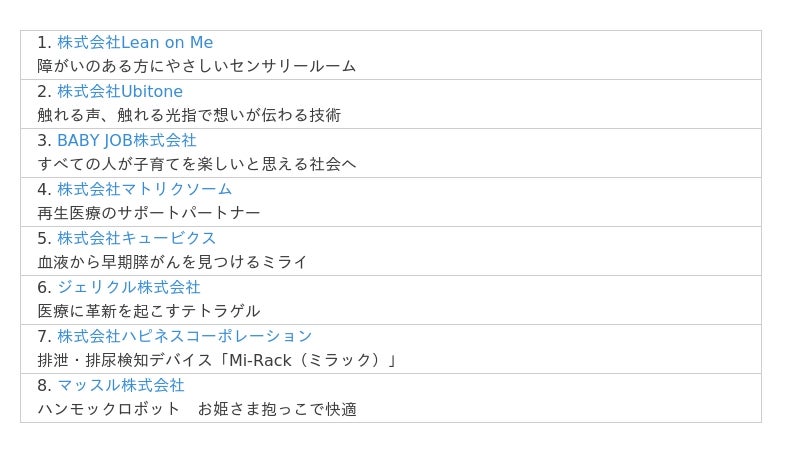Click the ジェリクル株式会社 link
The height and width of the screenshot is (453, 800).
128,287
